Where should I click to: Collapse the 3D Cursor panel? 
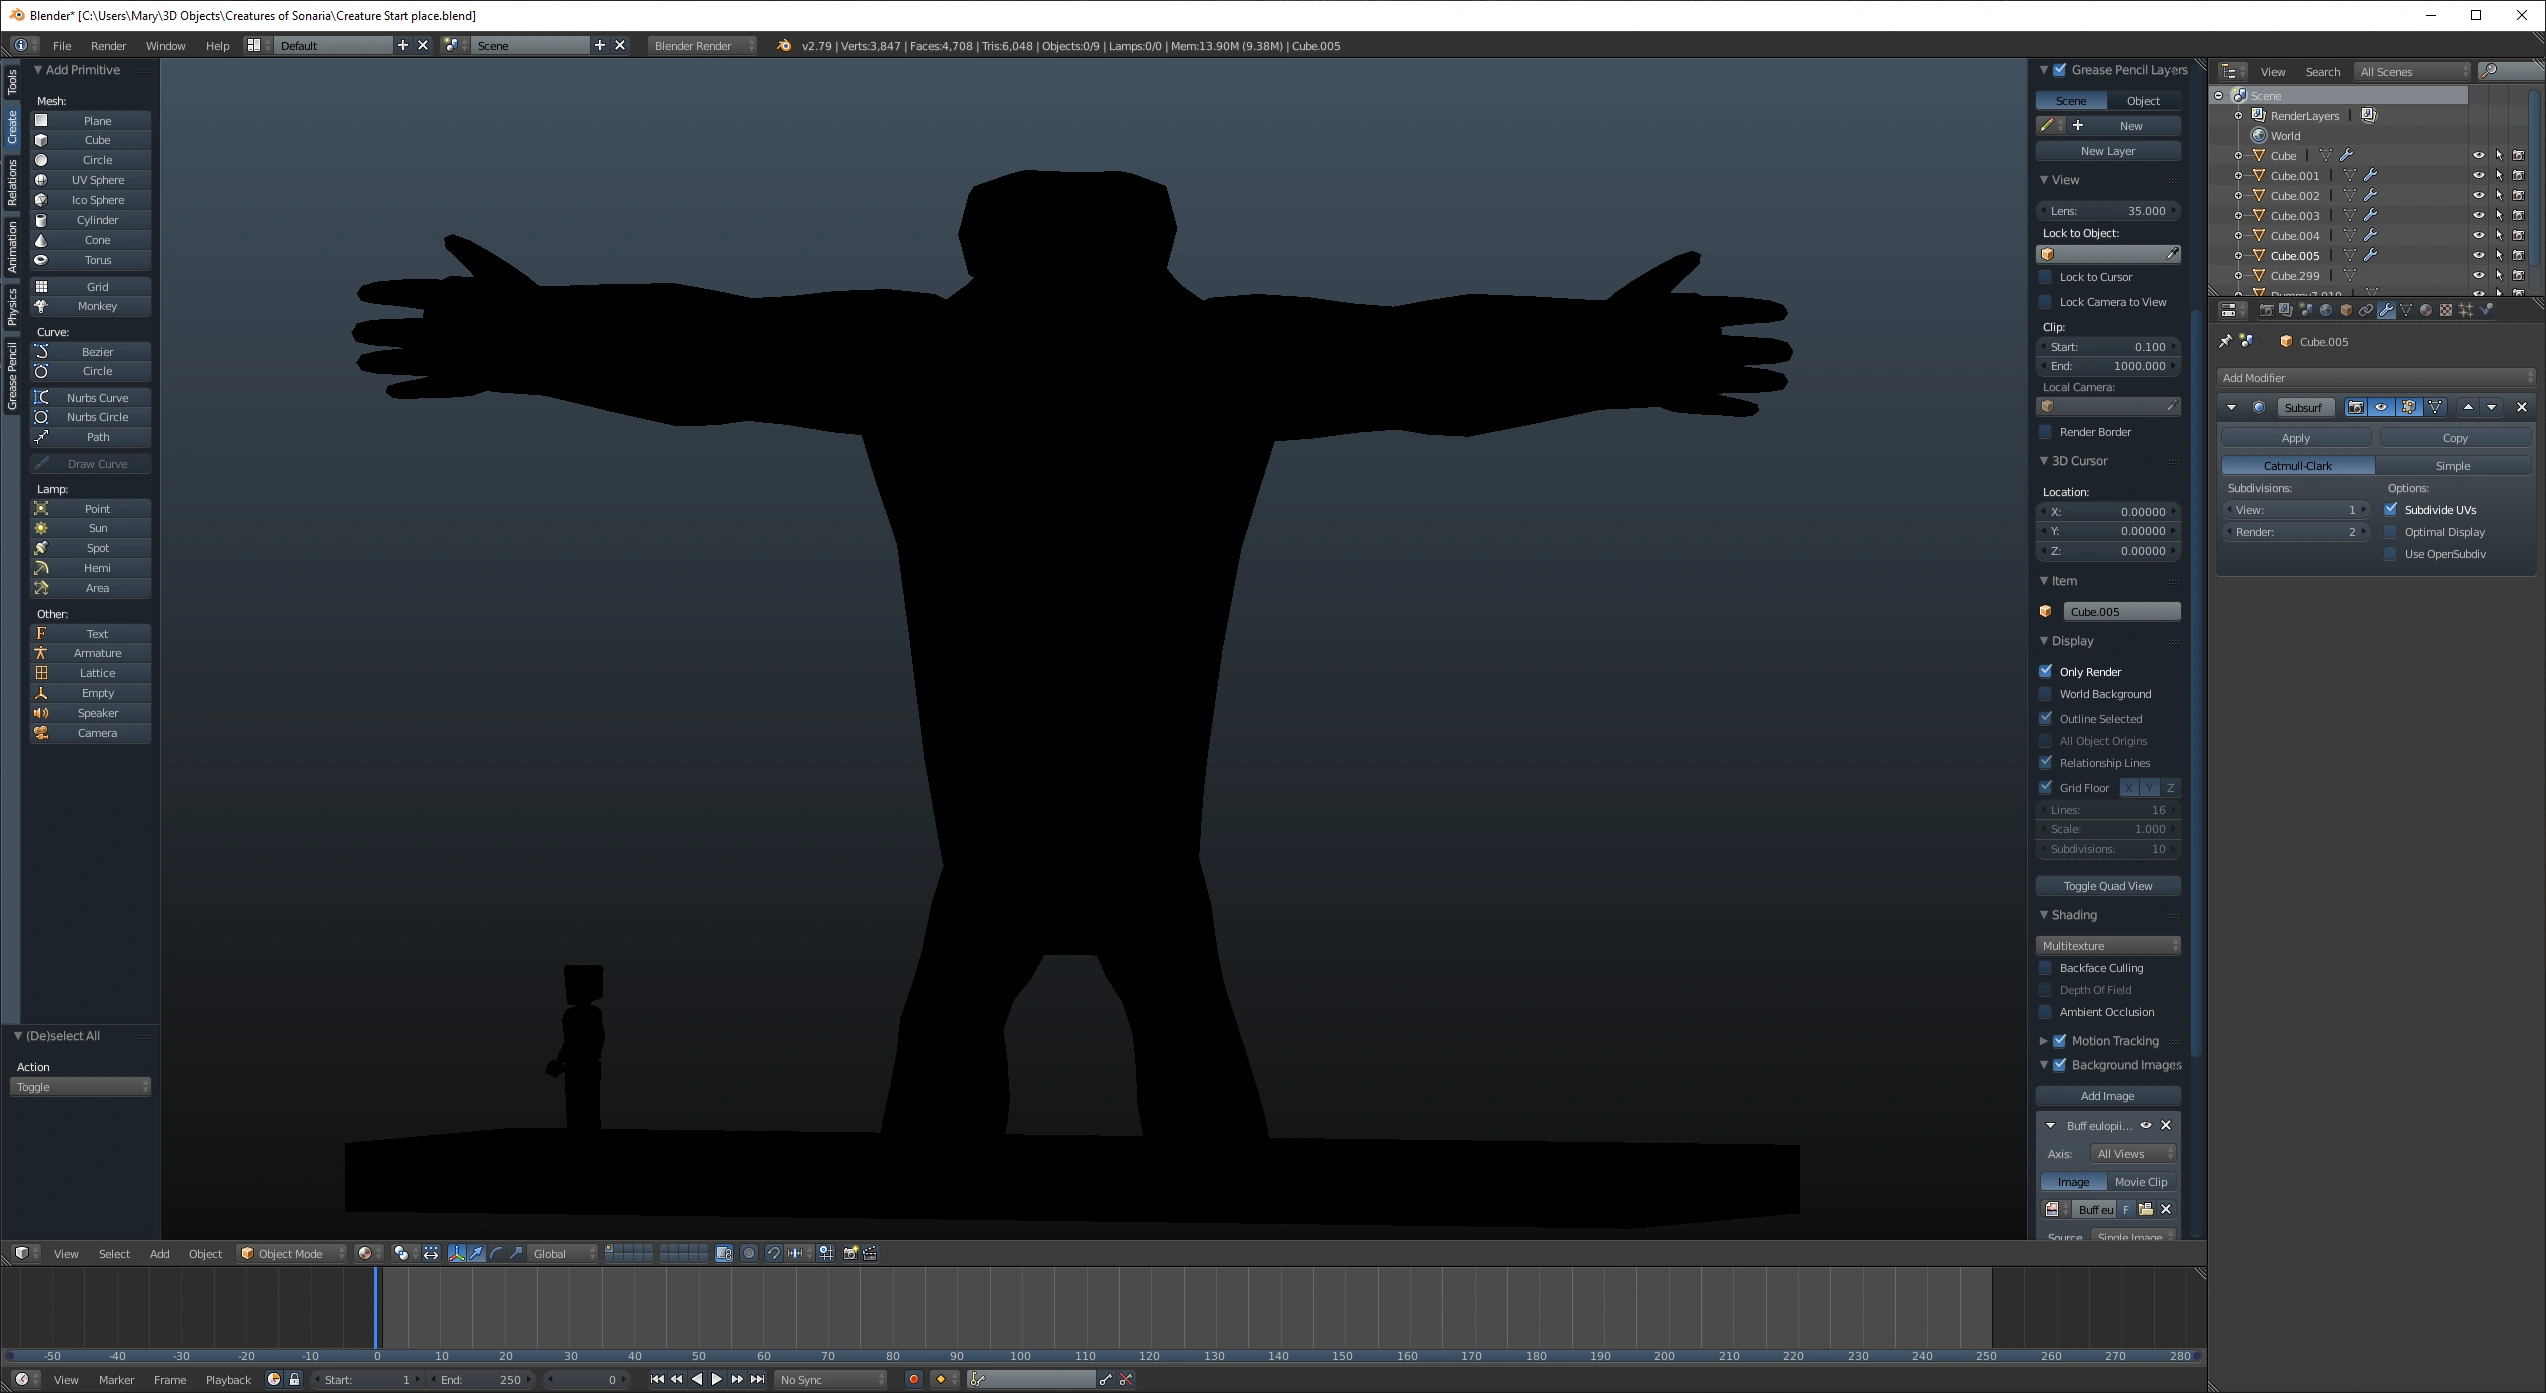2045,461
